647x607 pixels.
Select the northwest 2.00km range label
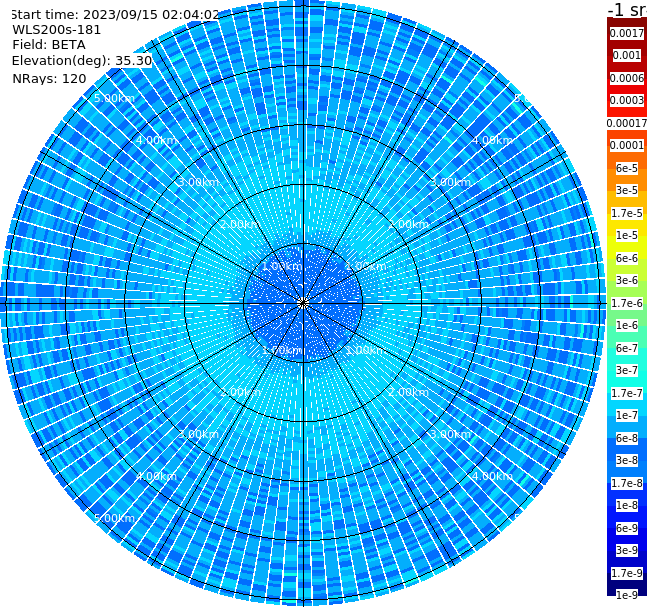241,224
